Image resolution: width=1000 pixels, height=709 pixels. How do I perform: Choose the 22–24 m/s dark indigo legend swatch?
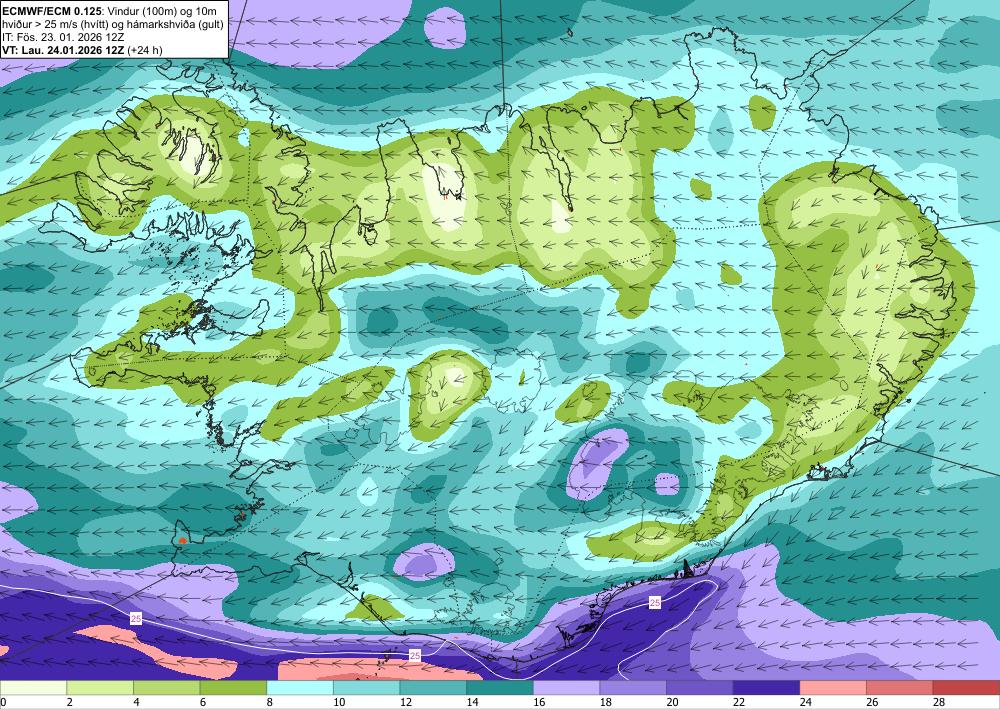pos(767,688)
